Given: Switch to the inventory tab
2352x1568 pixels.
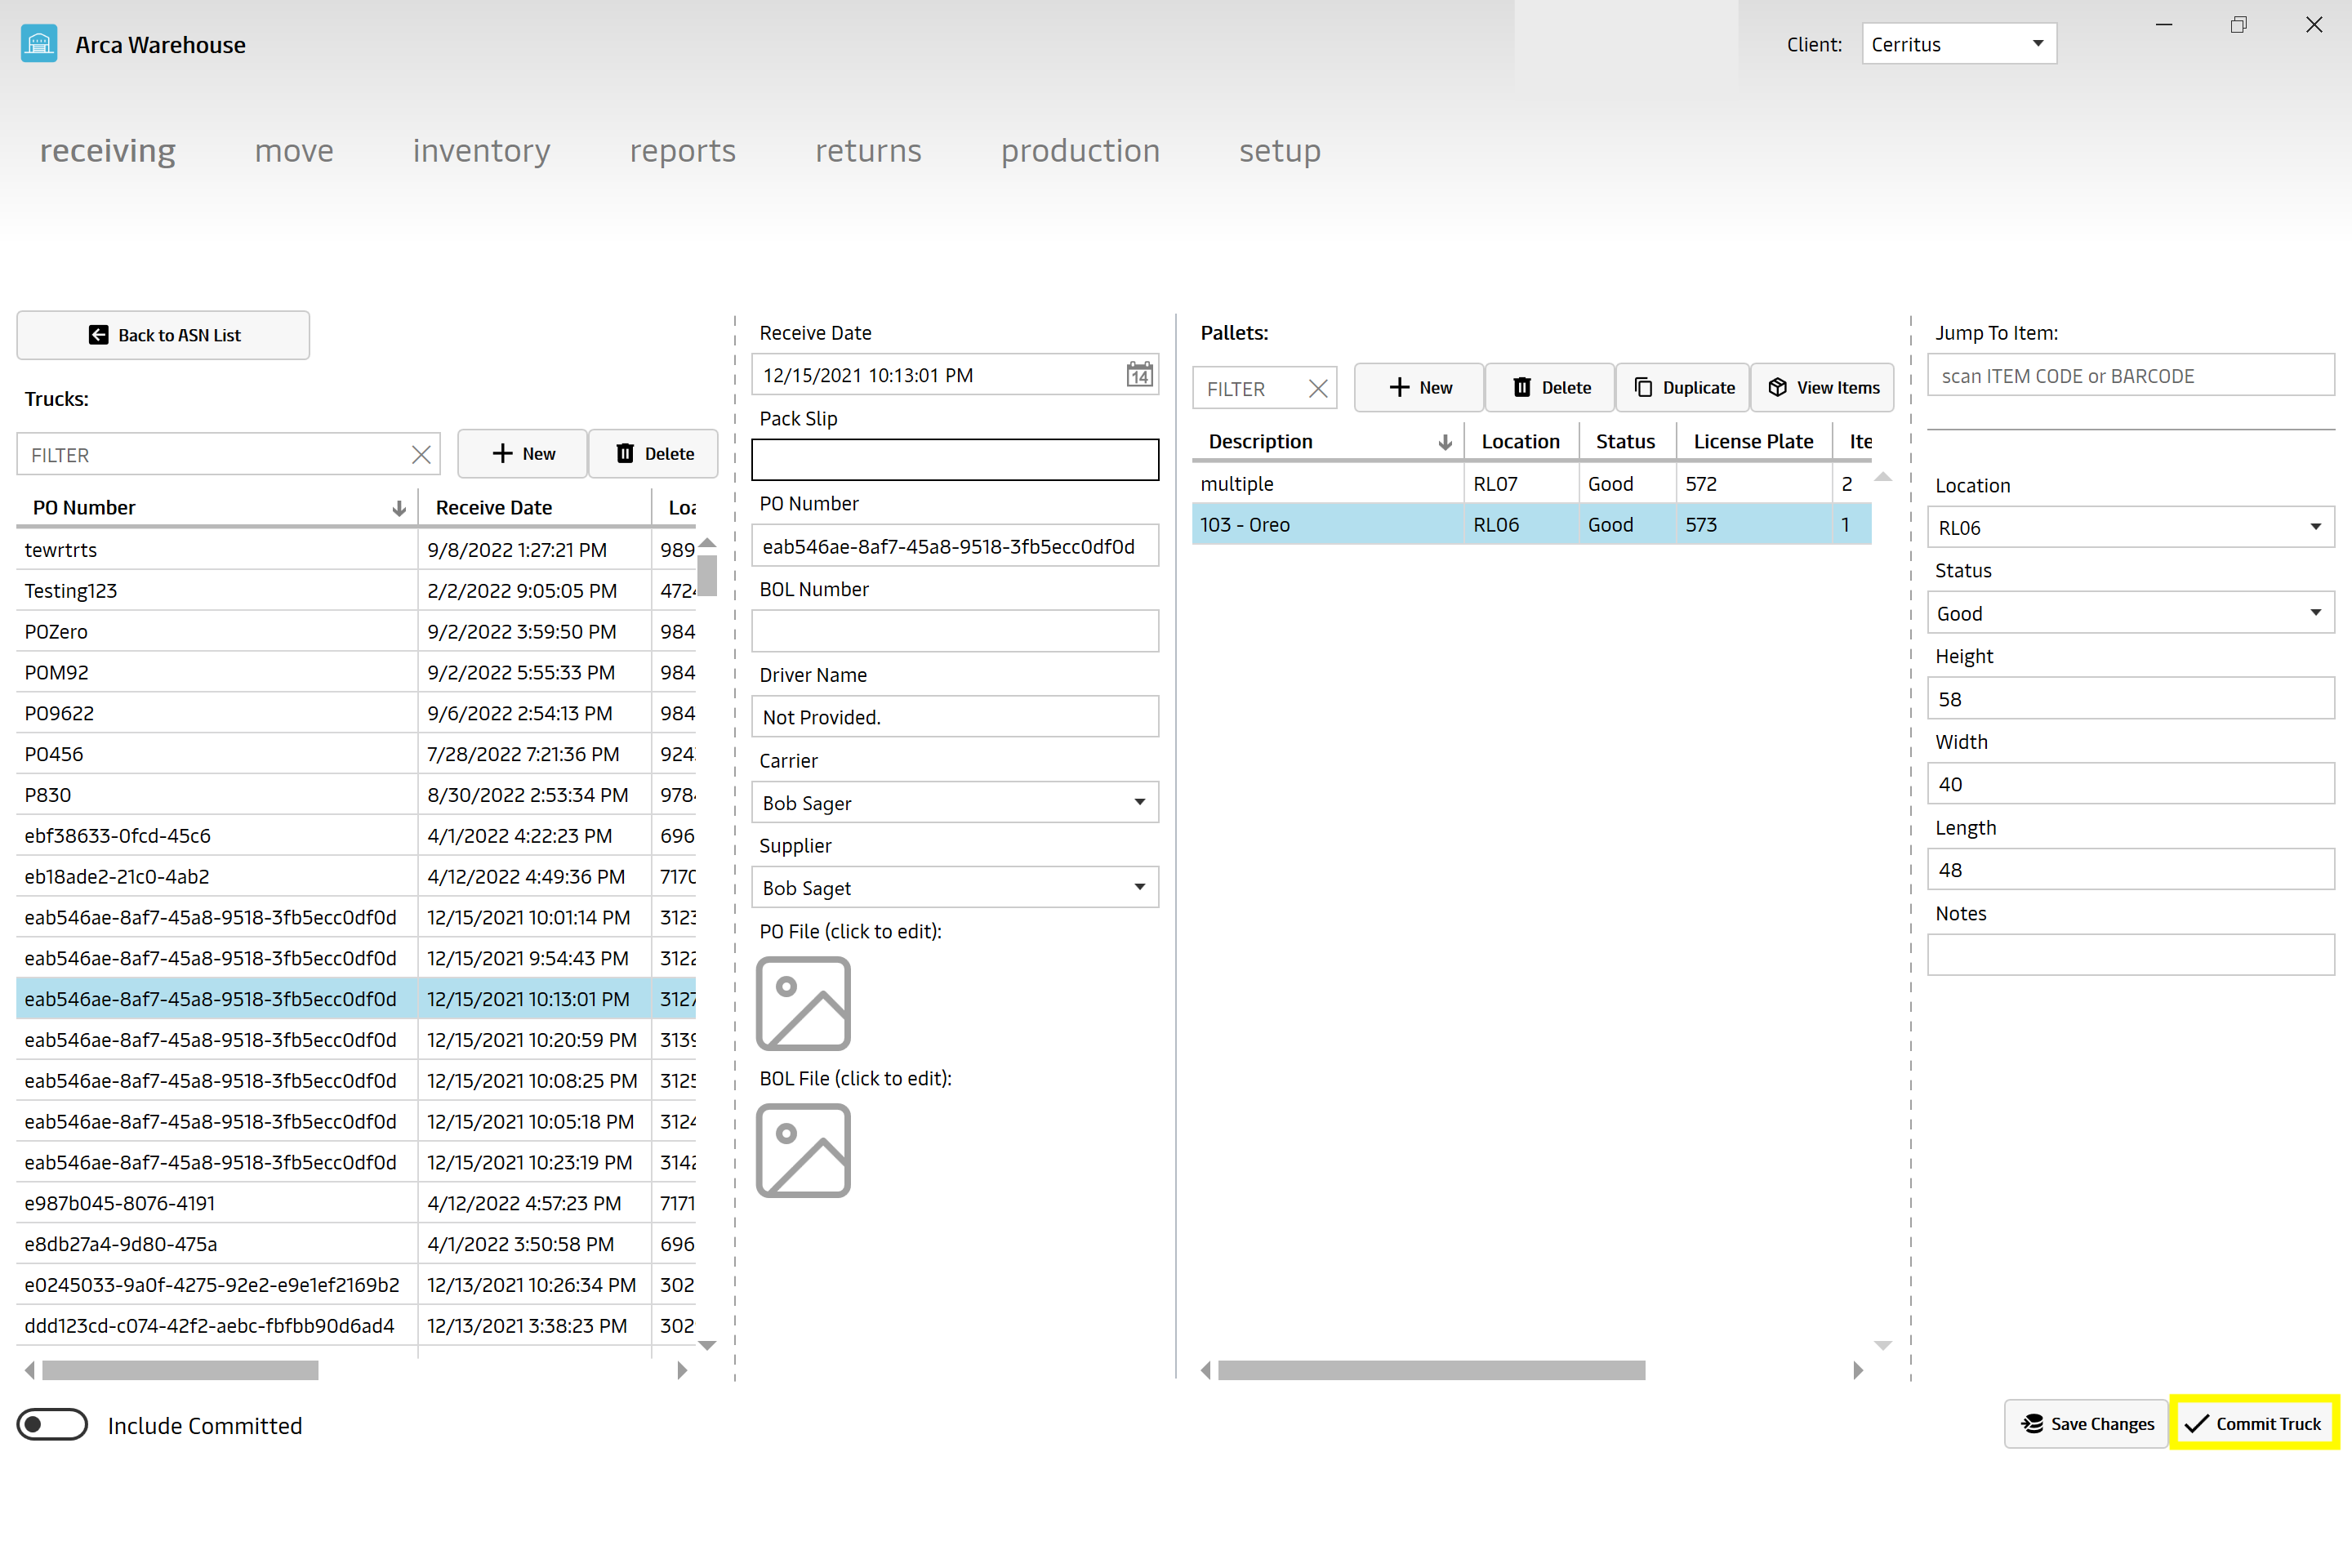Looking at the screenshot, I should point(481,150).
